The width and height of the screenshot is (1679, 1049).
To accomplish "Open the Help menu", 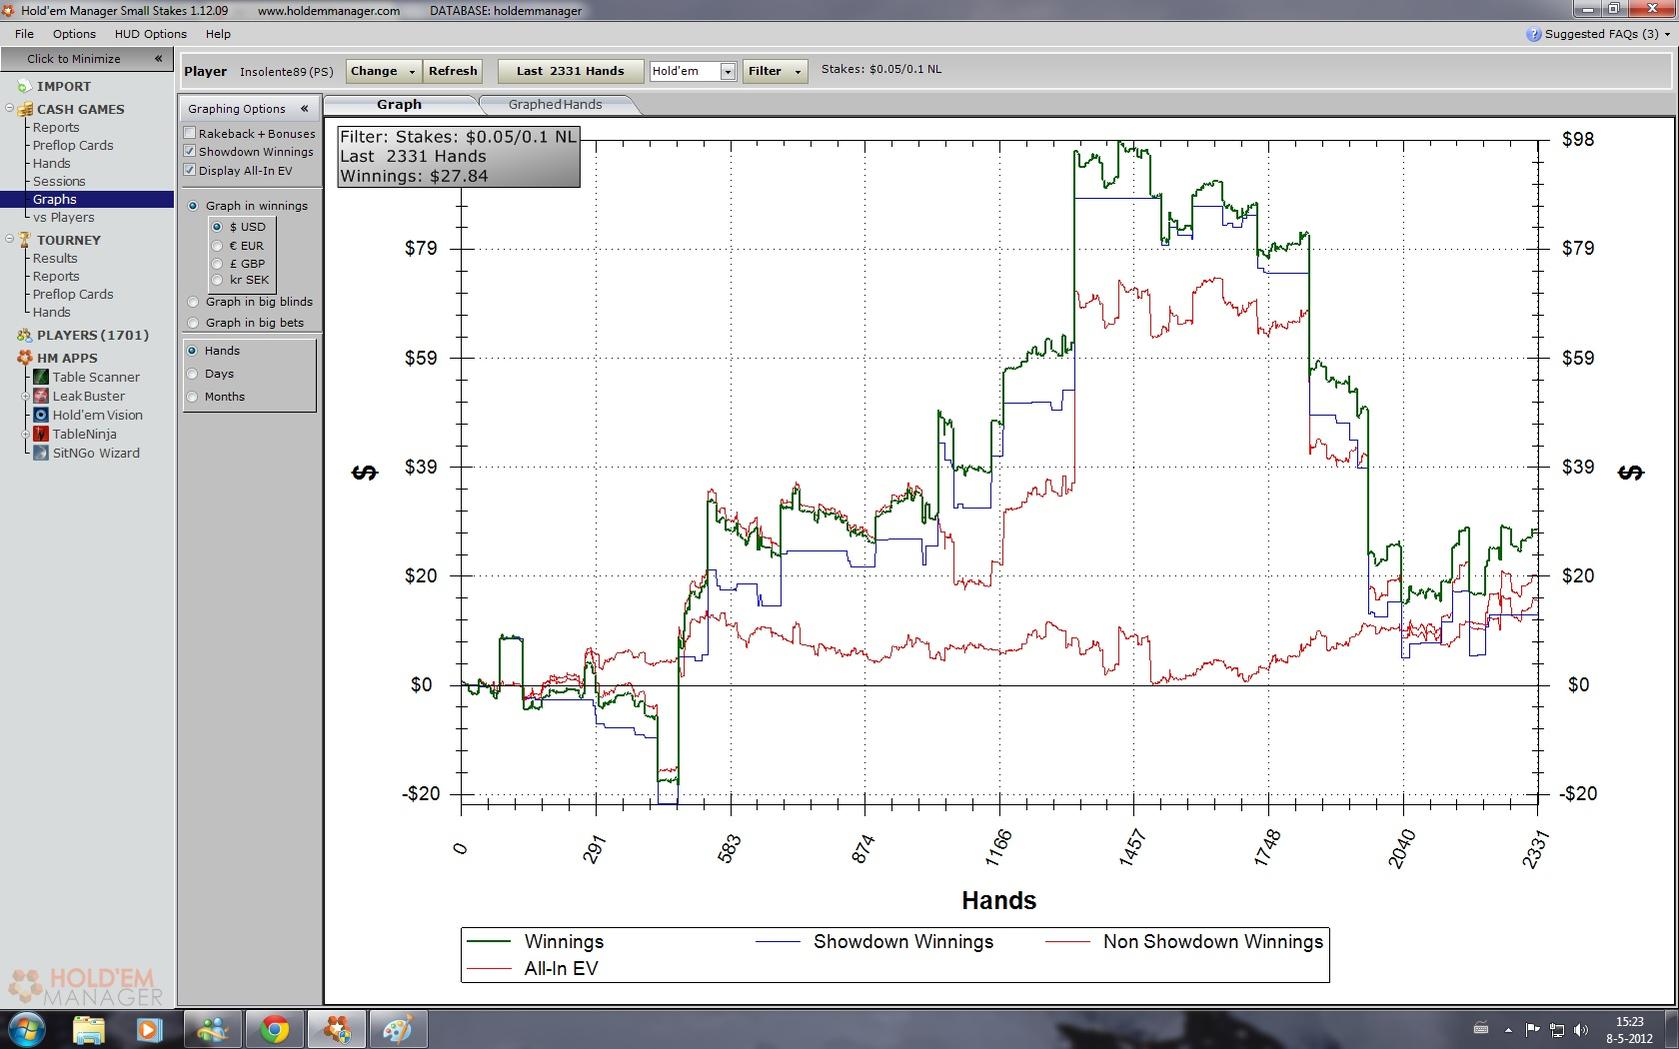I will 218,34.
